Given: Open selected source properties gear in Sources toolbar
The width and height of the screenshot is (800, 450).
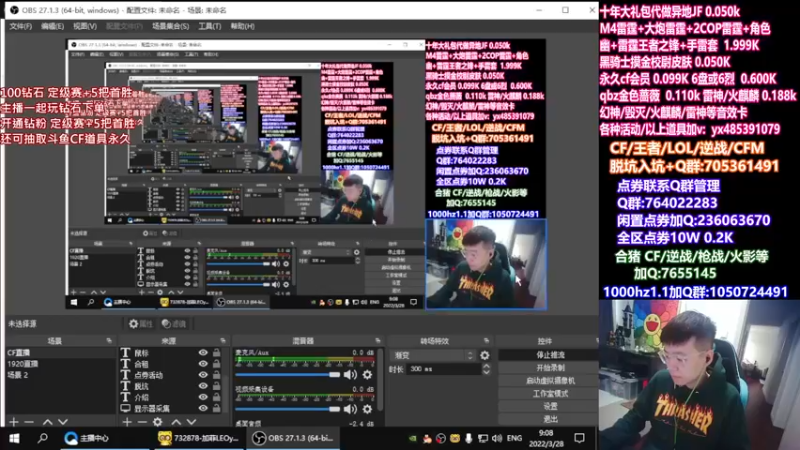Looking at the screenshot, I should point(158,422).
